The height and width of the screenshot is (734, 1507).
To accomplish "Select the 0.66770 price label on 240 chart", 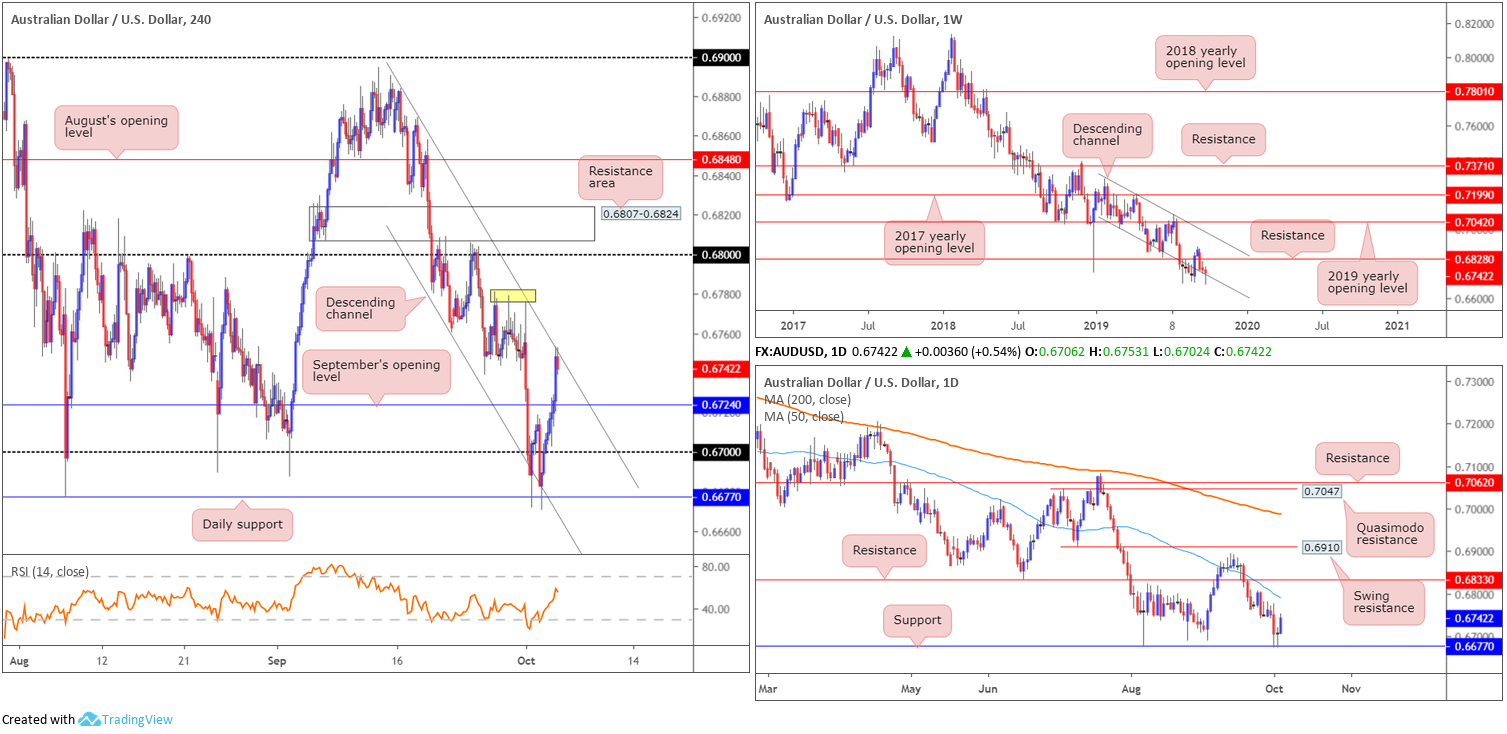I will (x=719, y=497).
